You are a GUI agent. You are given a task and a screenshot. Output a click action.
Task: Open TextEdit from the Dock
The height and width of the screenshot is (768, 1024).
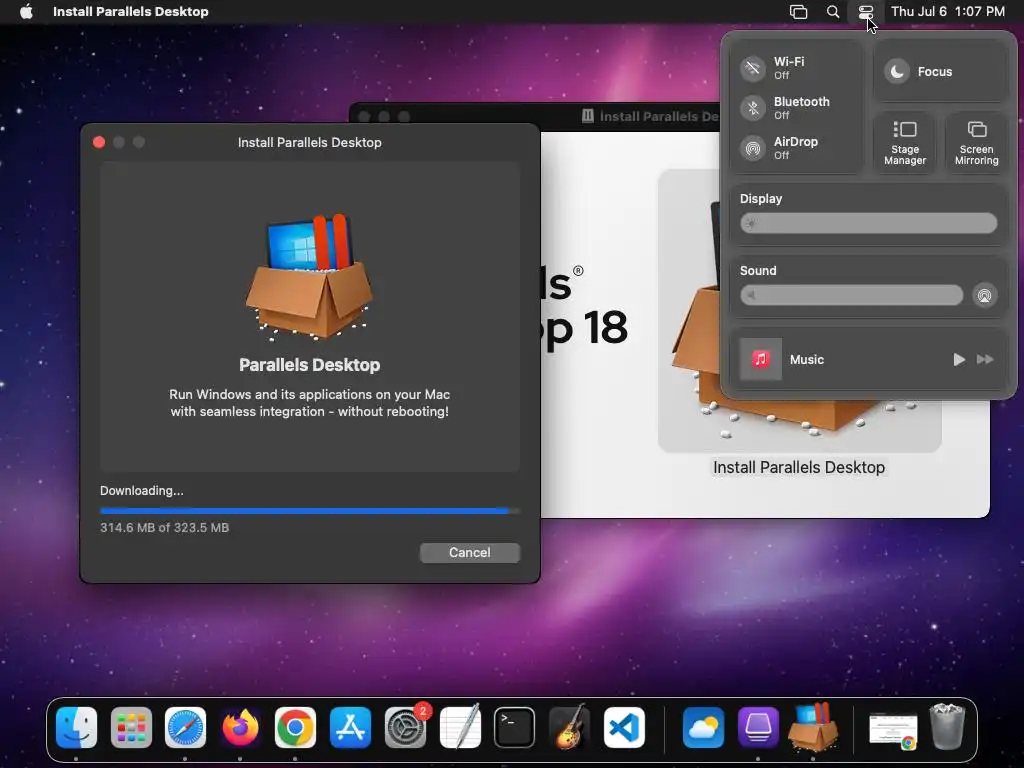point(460,728)
